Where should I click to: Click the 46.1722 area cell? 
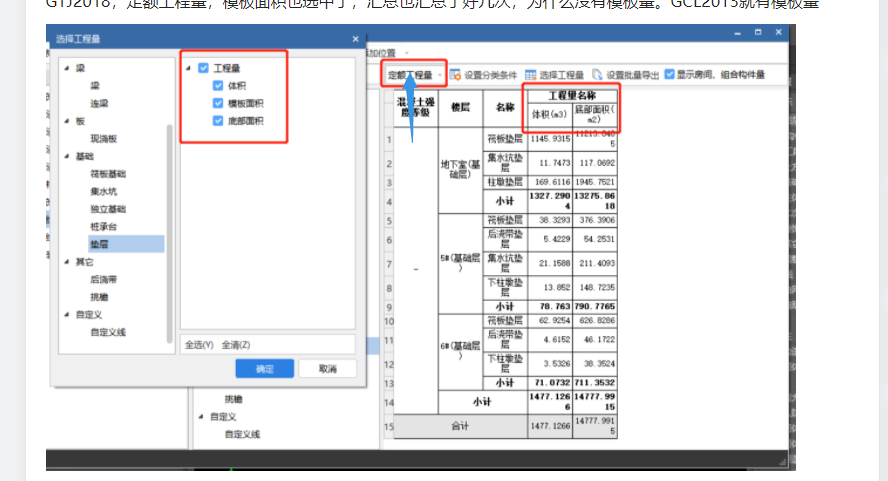point(594,339)
